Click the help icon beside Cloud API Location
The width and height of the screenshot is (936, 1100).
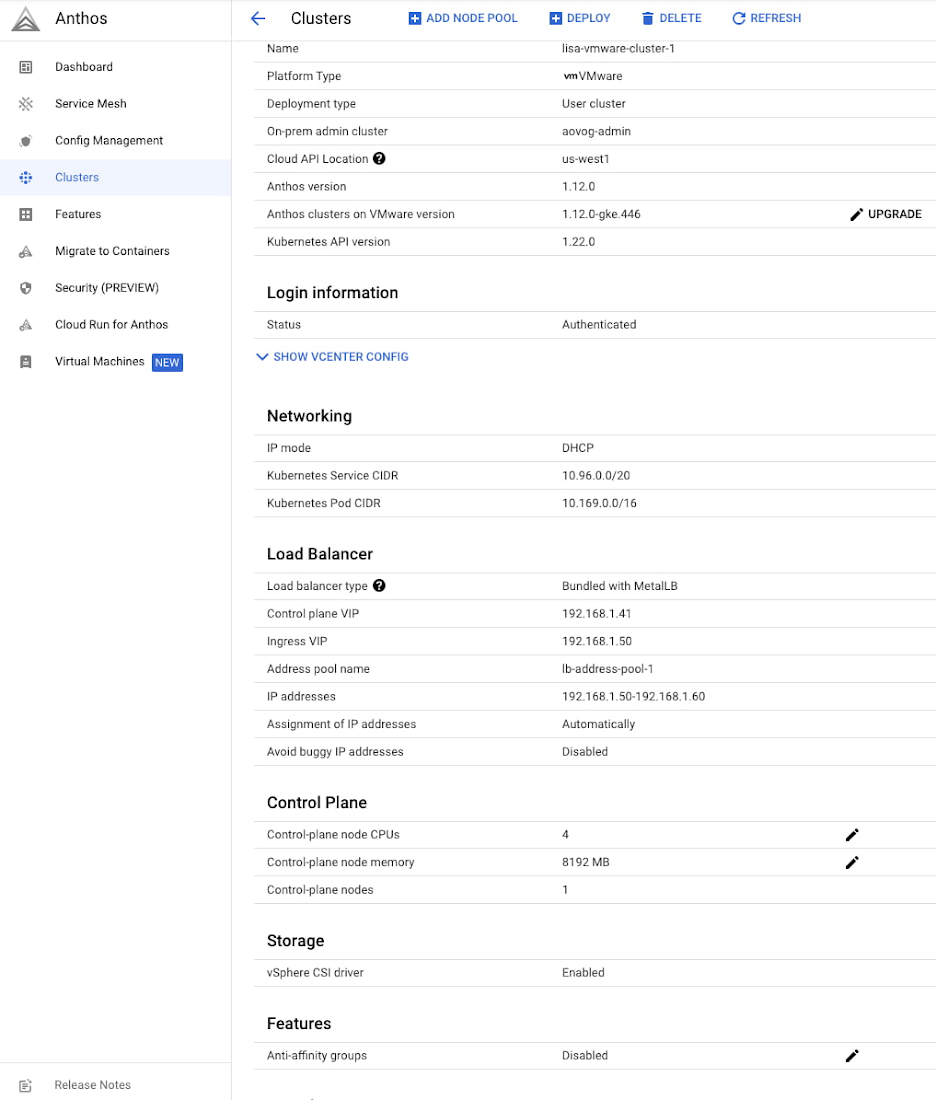tap(379, 159)
